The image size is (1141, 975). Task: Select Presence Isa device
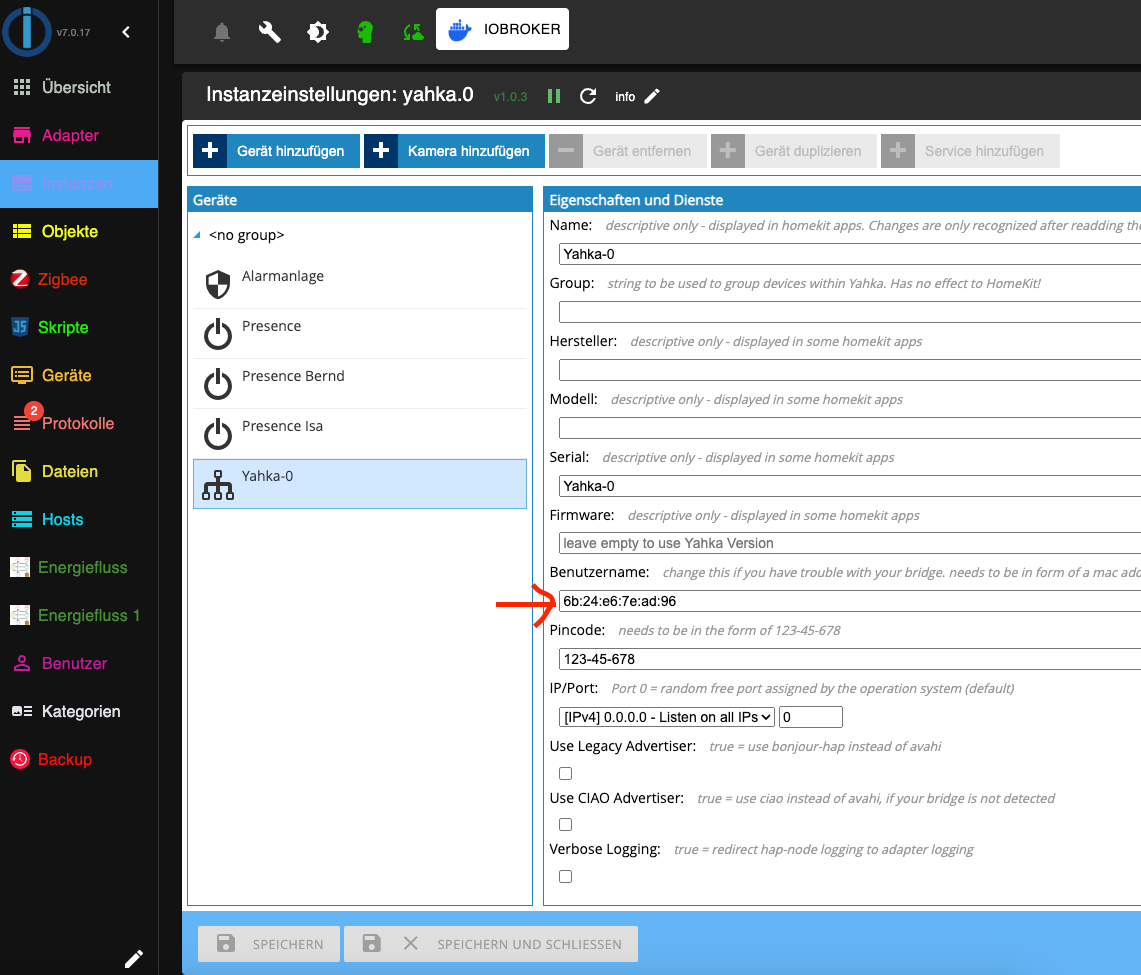click(x=360, y=434)
